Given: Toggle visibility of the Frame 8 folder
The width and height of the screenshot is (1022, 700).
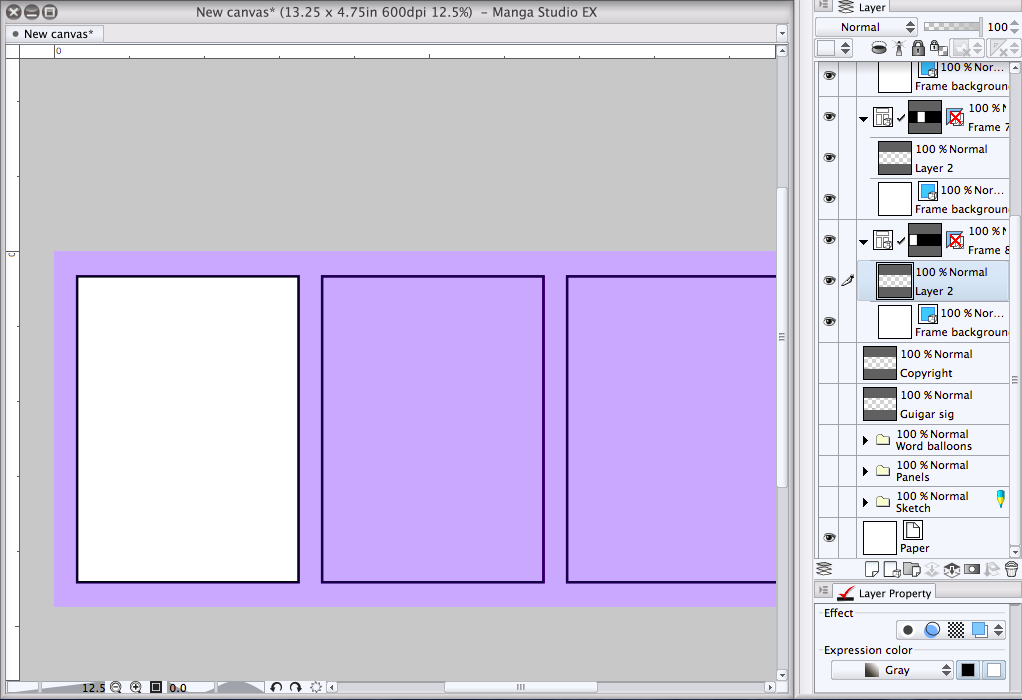Looking at the screenshot, I should [829, 240].
